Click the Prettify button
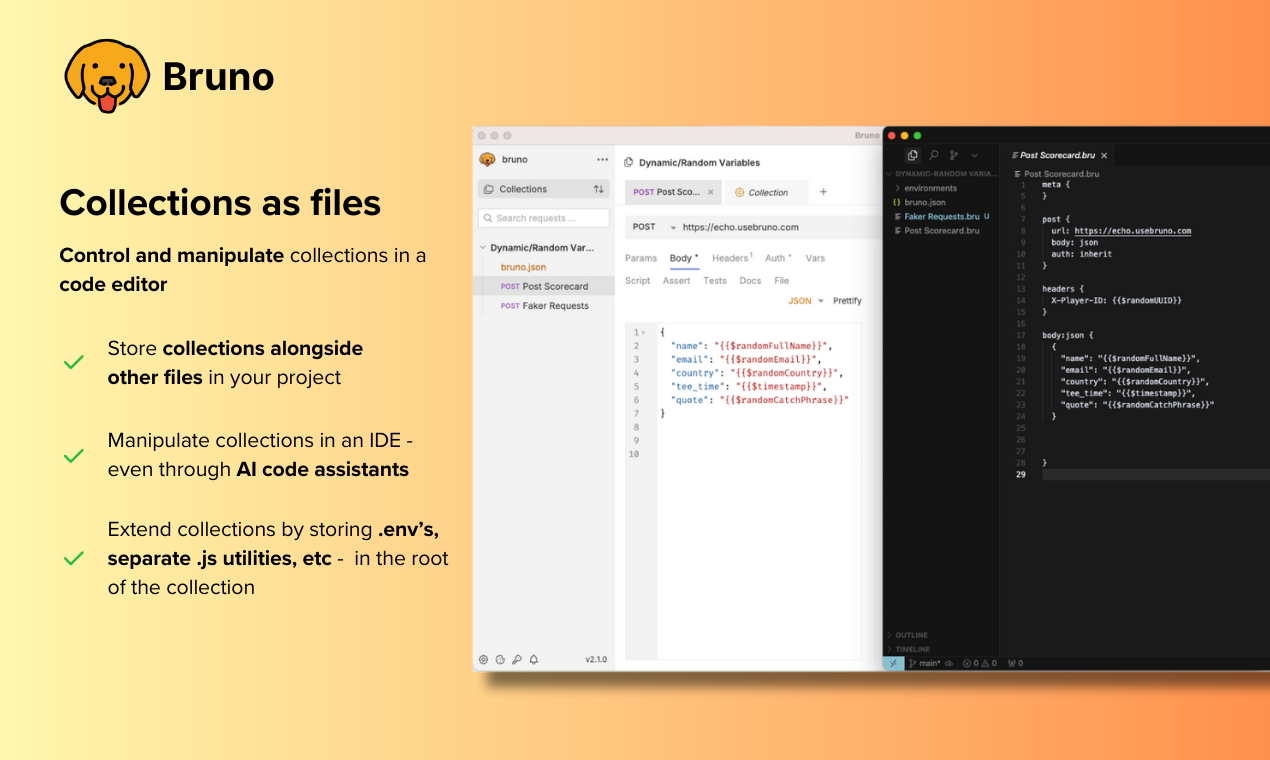The width and height of the screenshot is (1270, 760). coord(847,301)
